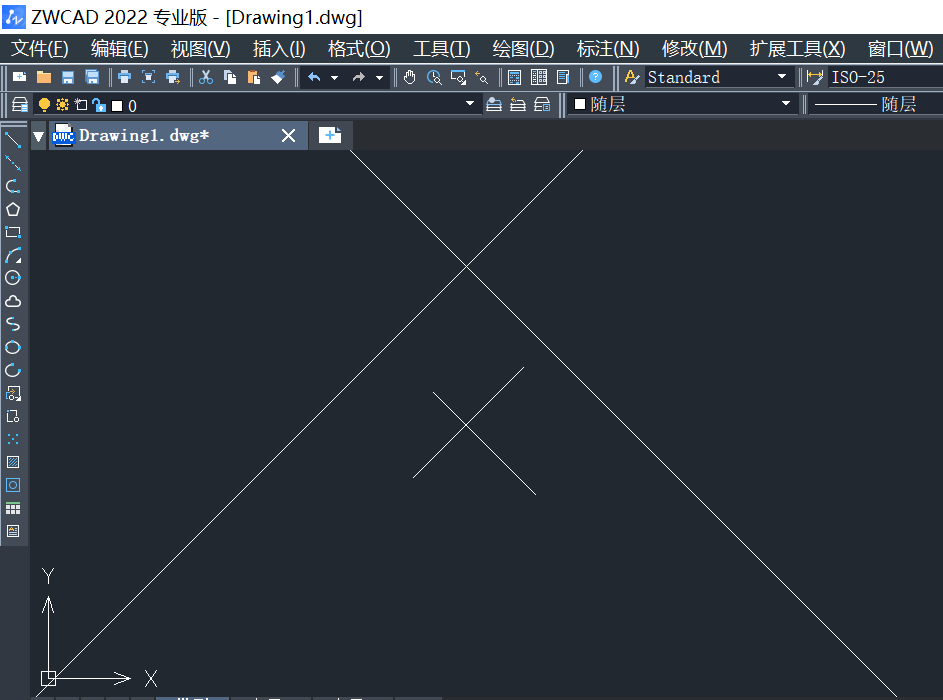Toggle layer 0 freeze sun icon

62,105
